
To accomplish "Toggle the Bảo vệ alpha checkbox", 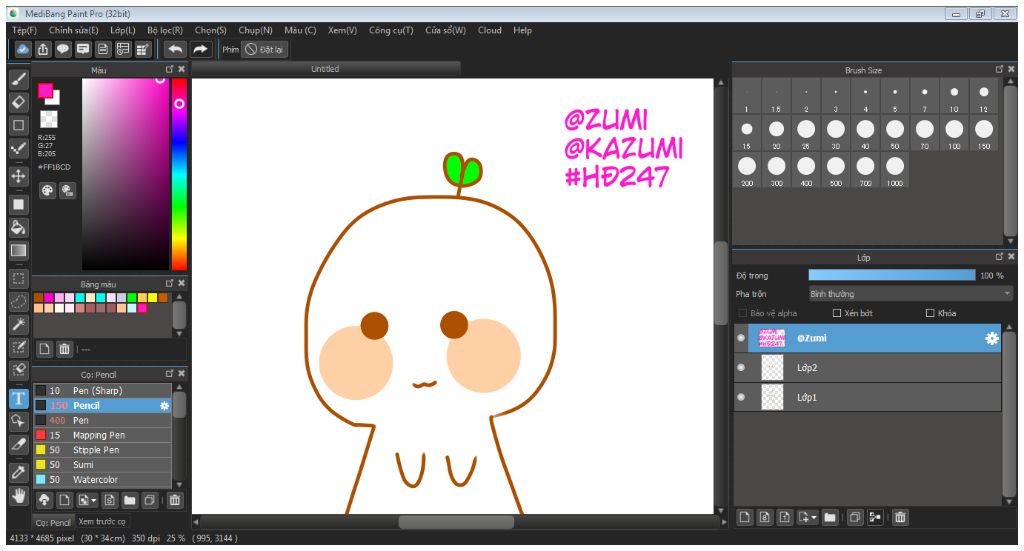I will point(743,313).
